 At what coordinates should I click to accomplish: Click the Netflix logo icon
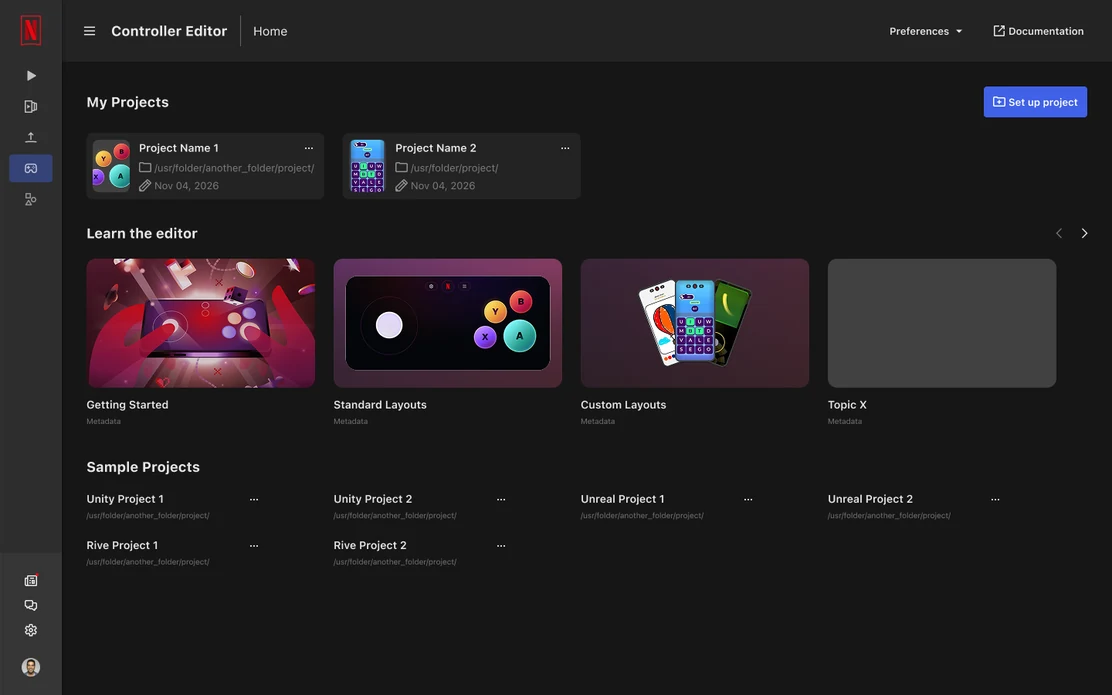[30, 30]
